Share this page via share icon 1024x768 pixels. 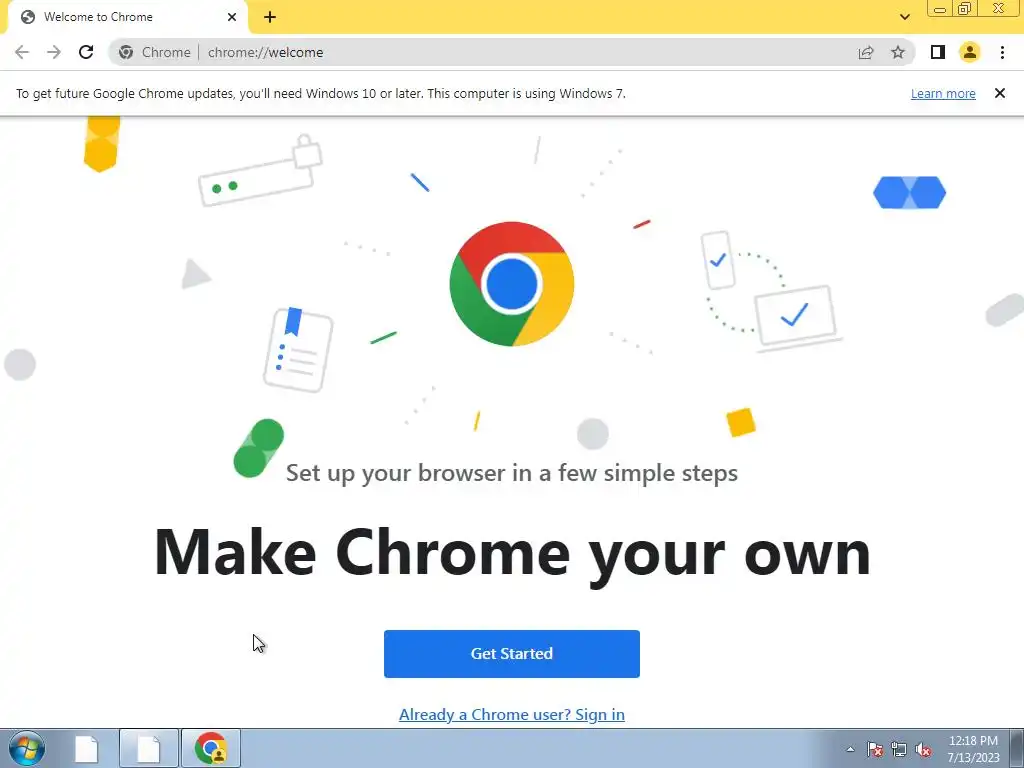[x=866, y=52]
